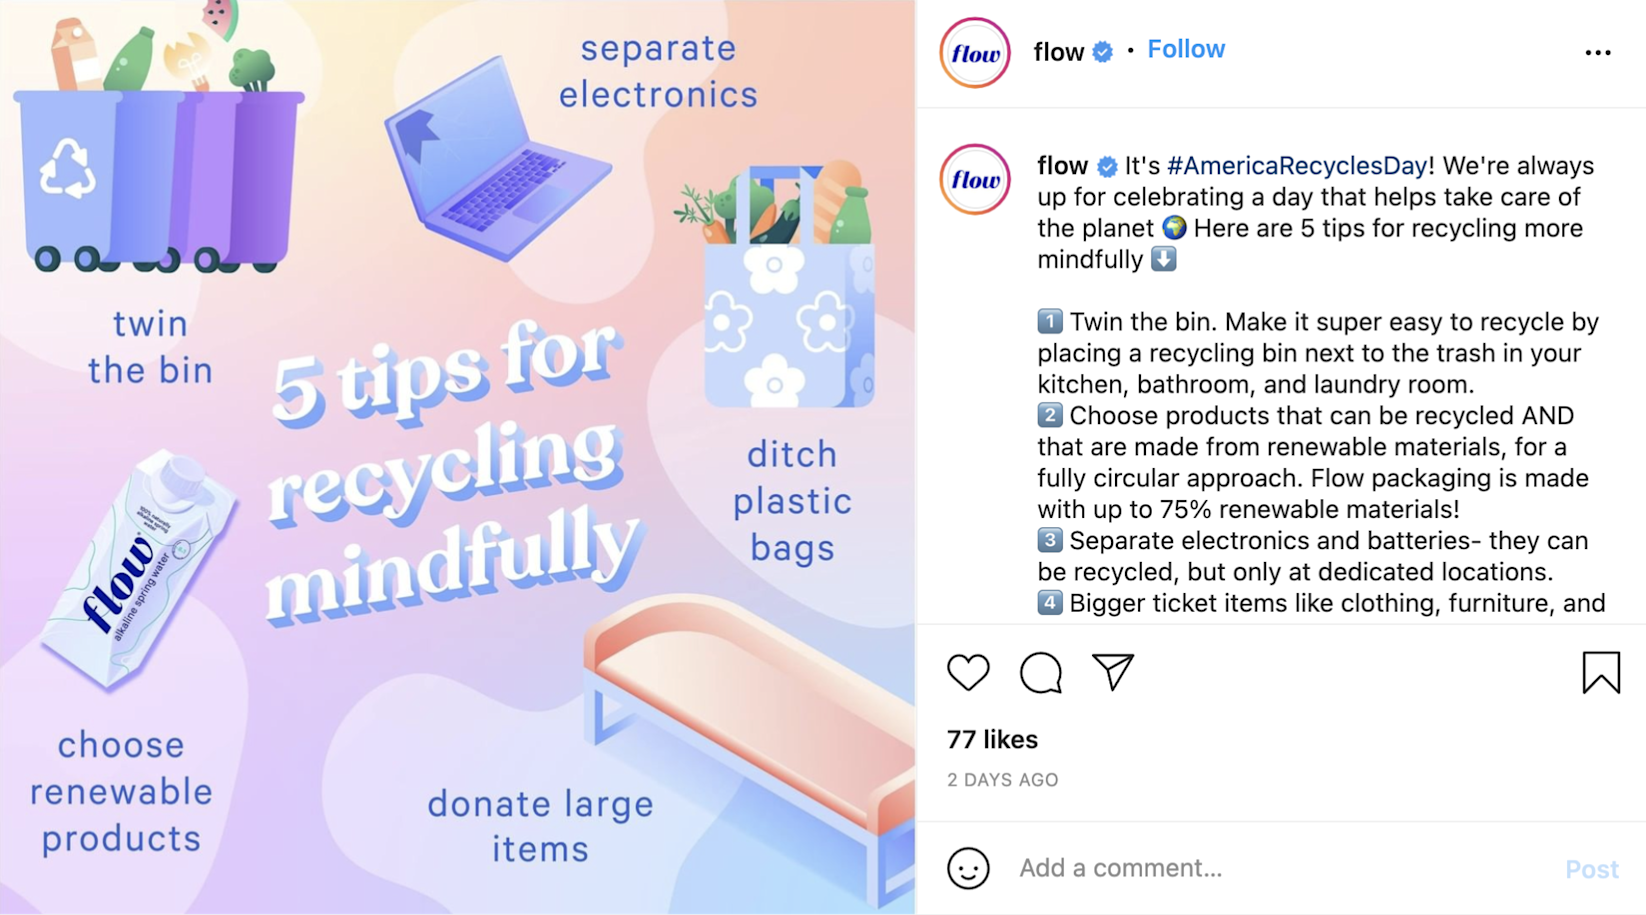Follow the flow account
Screen dimensions: 1646x915
click(1186, 49)
